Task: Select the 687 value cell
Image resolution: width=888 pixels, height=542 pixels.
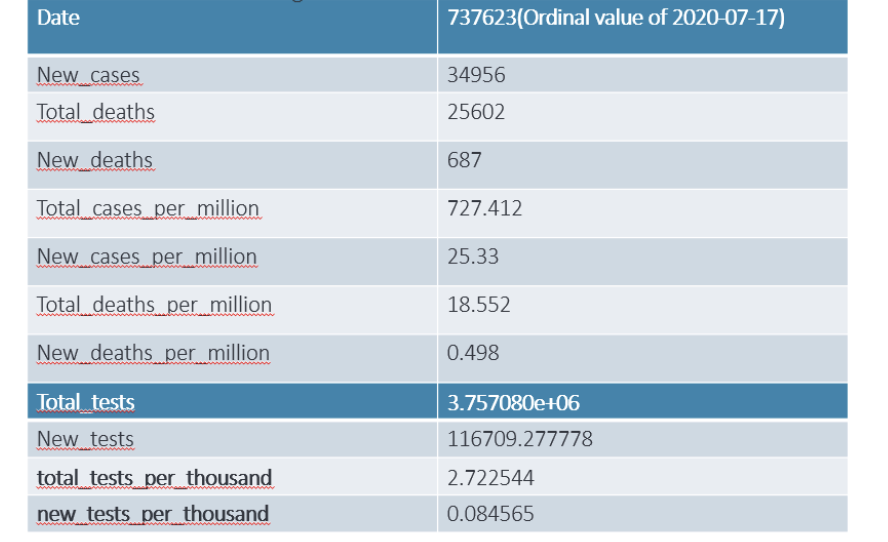Action: pos(464,160)
